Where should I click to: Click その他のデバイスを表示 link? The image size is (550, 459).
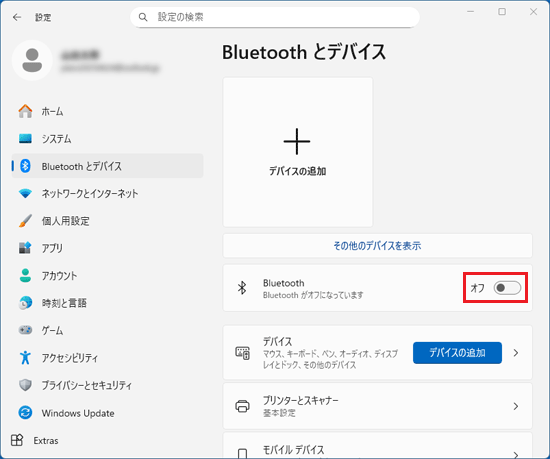point(377,245)
